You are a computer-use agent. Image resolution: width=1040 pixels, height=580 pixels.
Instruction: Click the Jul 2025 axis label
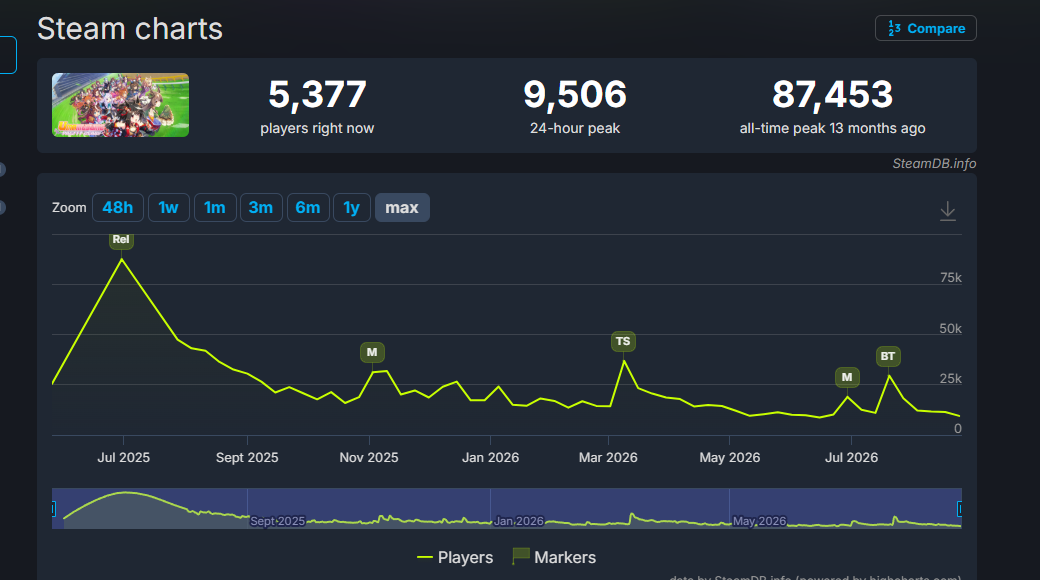pos(123,457)
